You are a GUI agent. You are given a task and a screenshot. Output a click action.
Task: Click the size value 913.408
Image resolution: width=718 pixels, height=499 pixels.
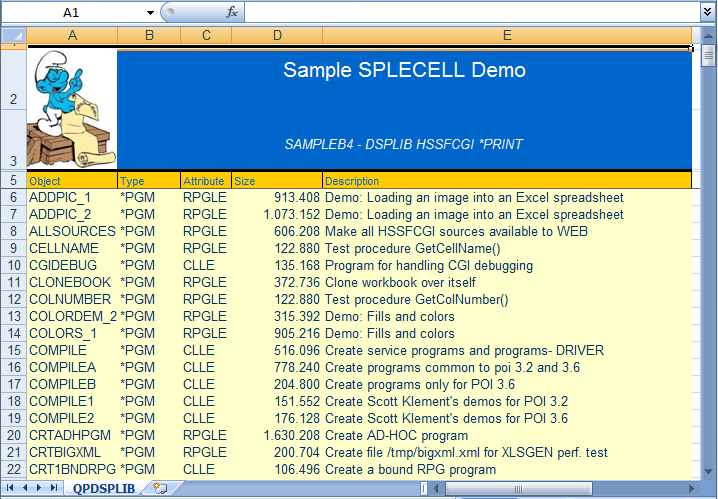(x=297, y=197)
